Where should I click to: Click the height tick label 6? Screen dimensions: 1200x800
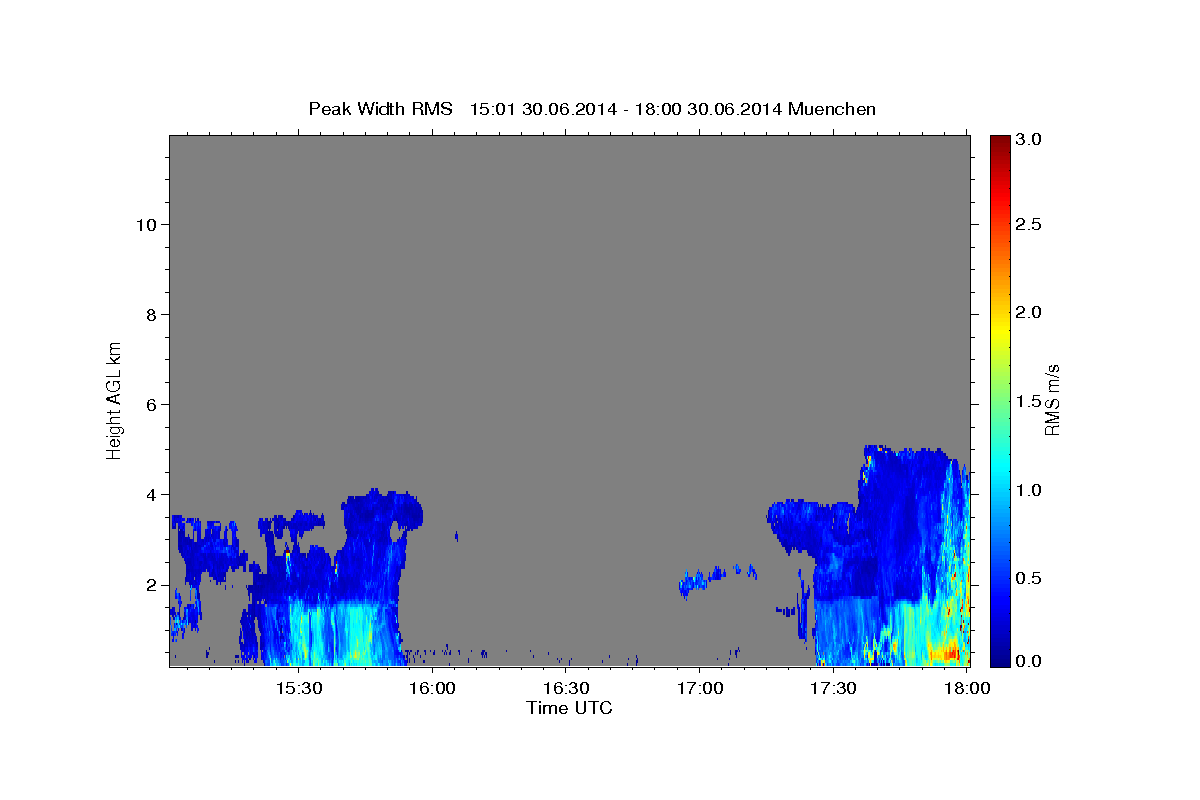tap(151, 405)
